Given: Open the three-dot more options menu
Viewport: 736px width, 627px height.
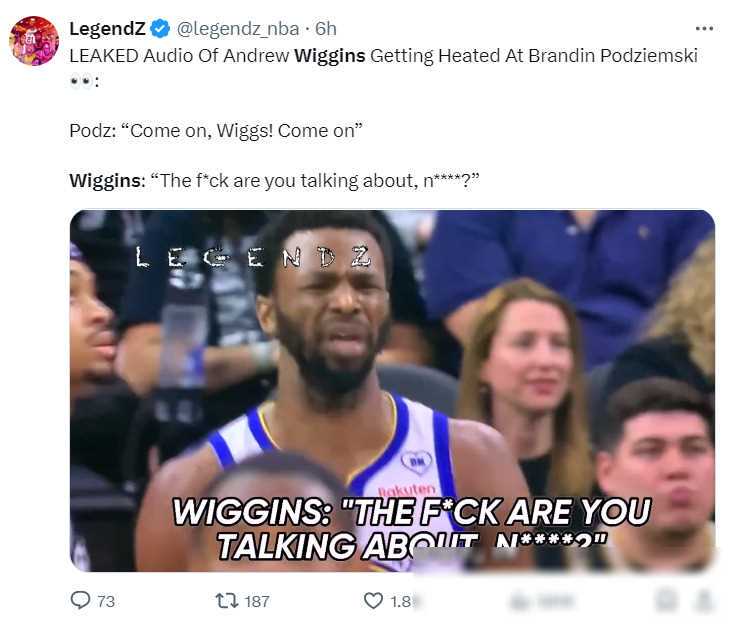Looking at the screenshot, I should pyautogui.click(x=704, y=29).
